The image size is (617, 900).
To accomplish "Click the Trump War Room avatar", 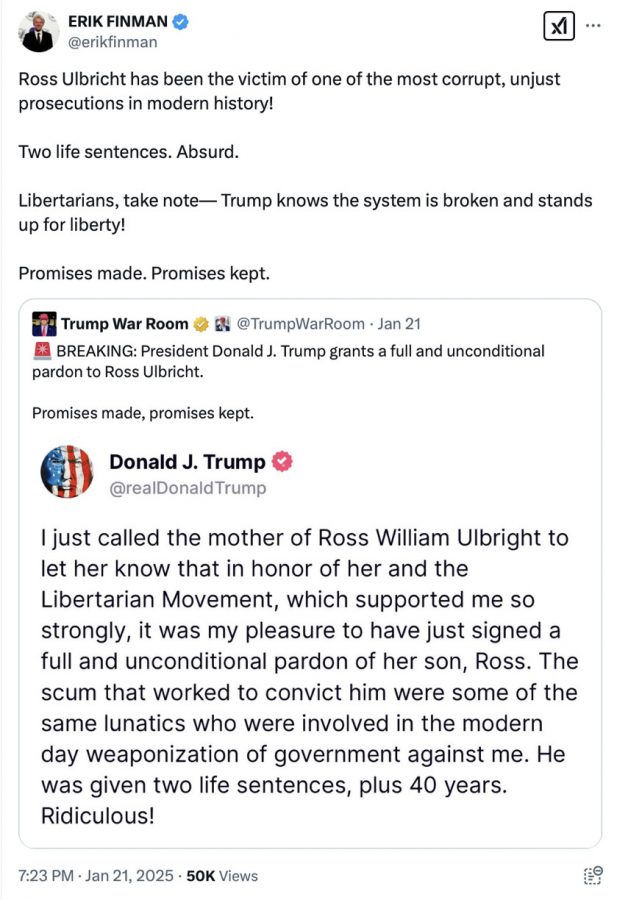I will pos(44,324).
